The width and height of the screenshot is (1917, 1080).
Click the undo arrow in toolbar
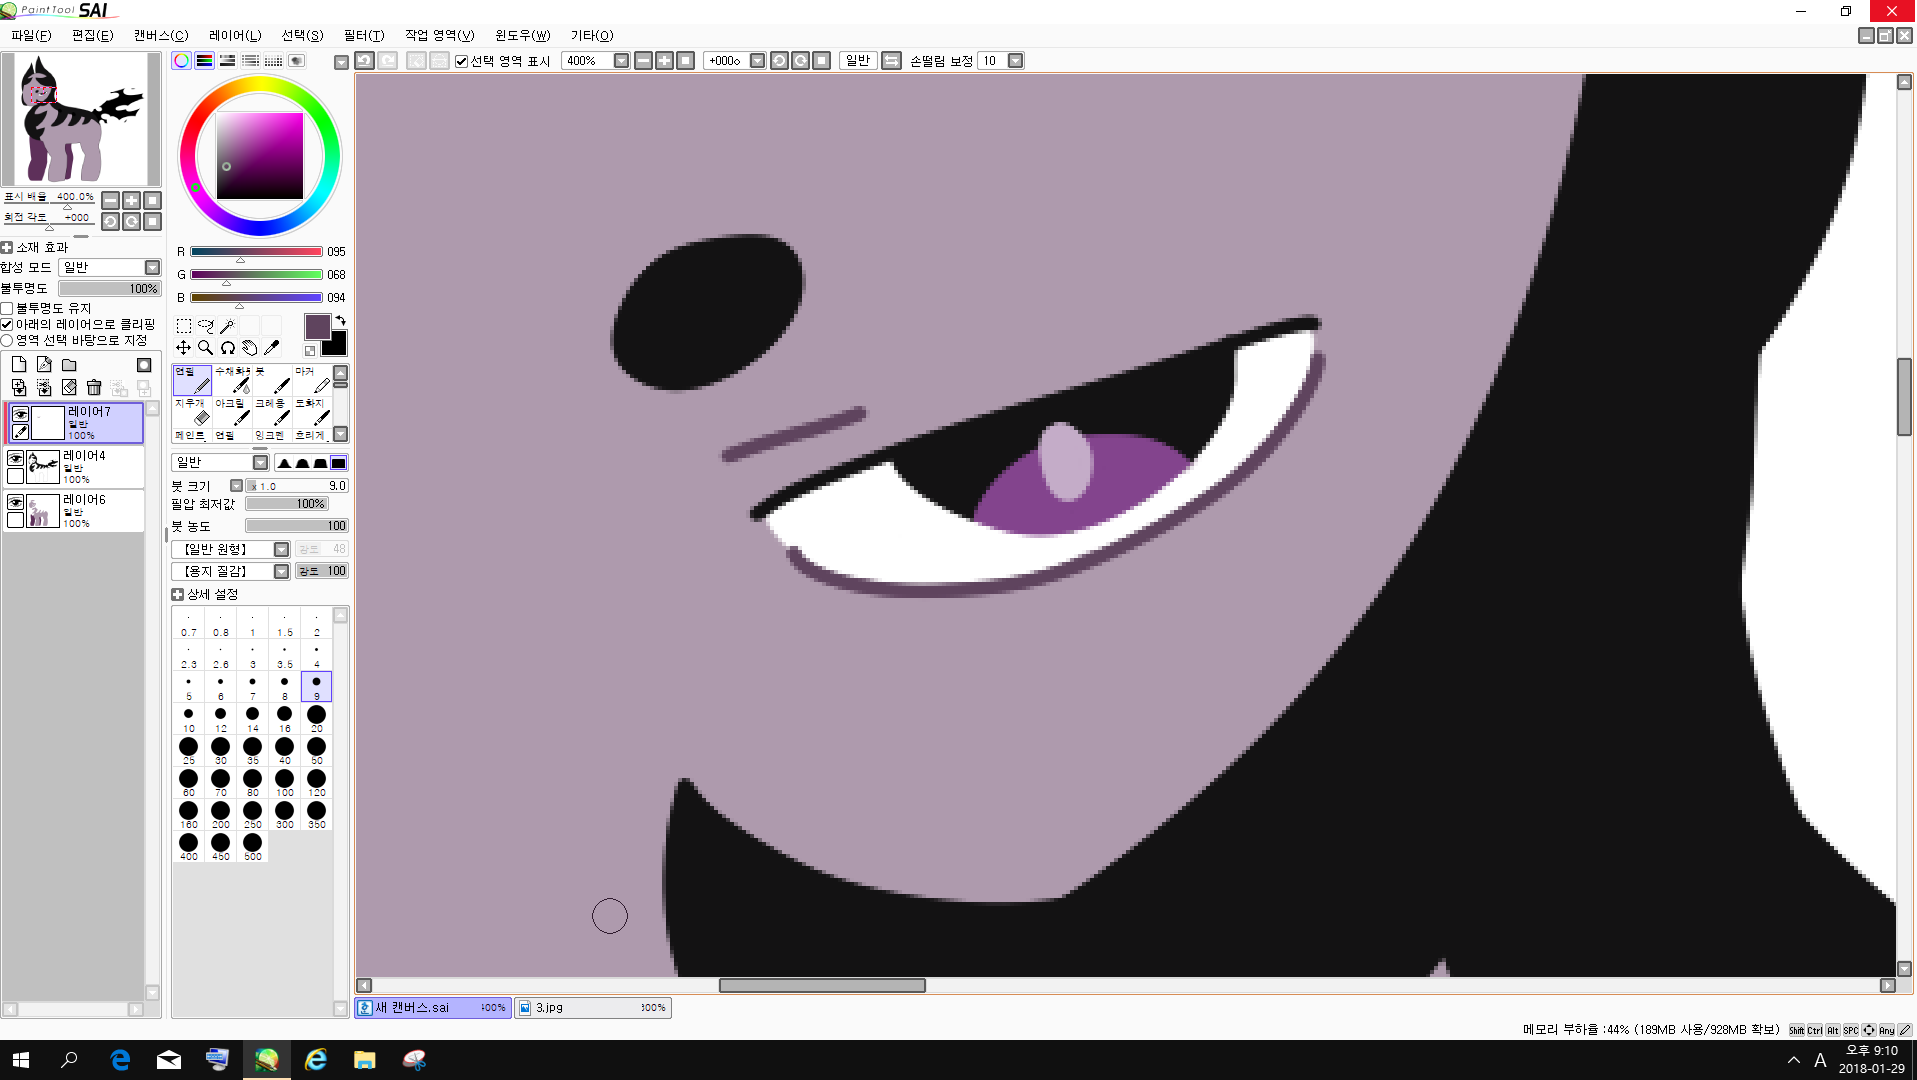pyautogui.click(x=364, y=61)
